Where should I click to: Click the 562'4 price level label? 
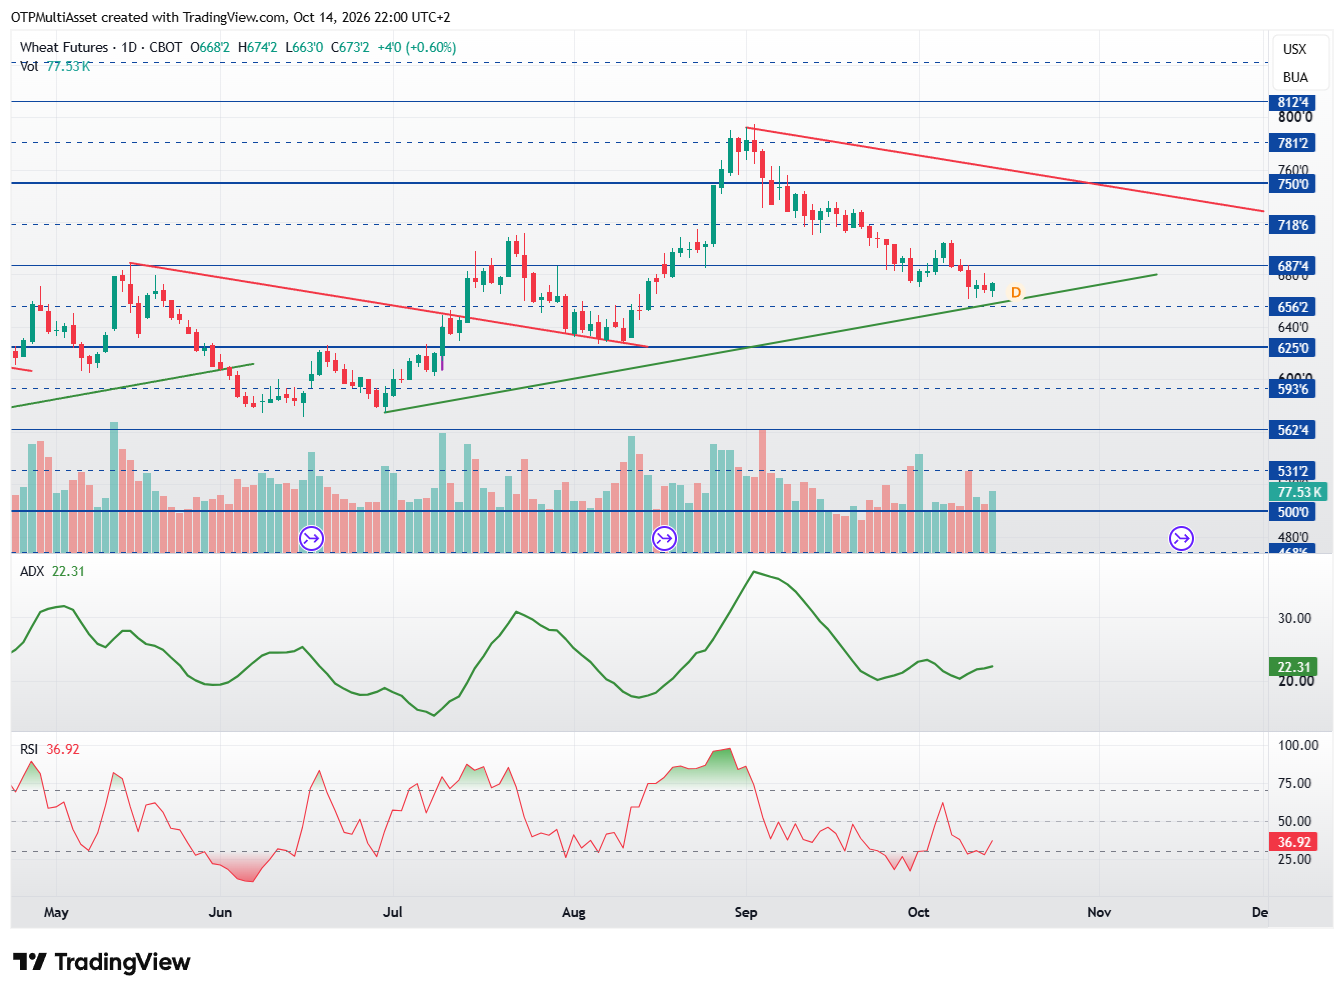pos(1292,430)
